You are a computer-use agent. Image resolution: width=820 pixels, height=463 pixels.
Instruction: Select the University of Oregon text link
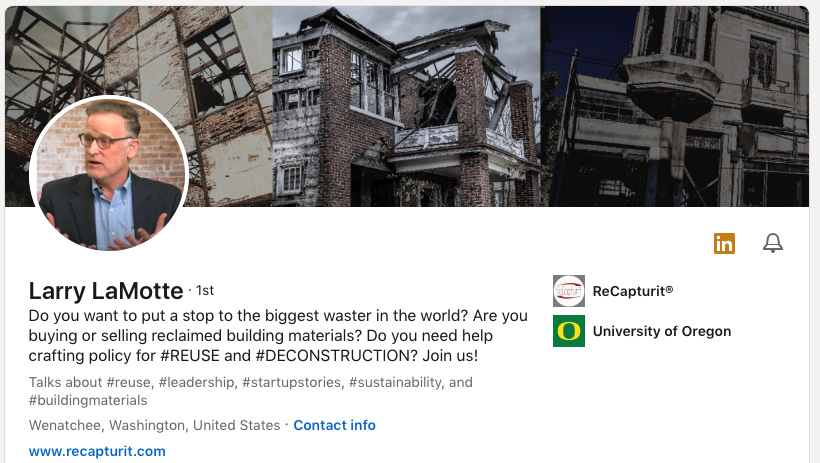[662, 331]
